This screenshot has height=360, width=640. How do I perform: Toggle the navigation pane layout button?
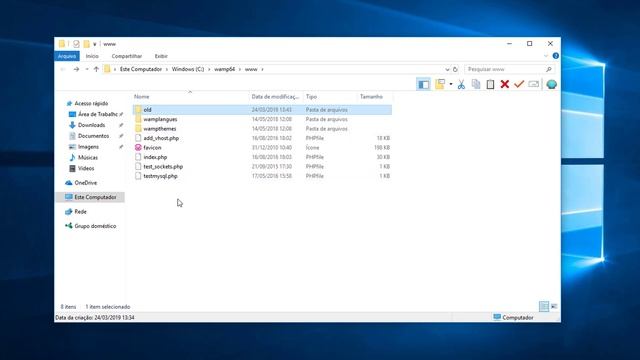click(x=423, y=84)
